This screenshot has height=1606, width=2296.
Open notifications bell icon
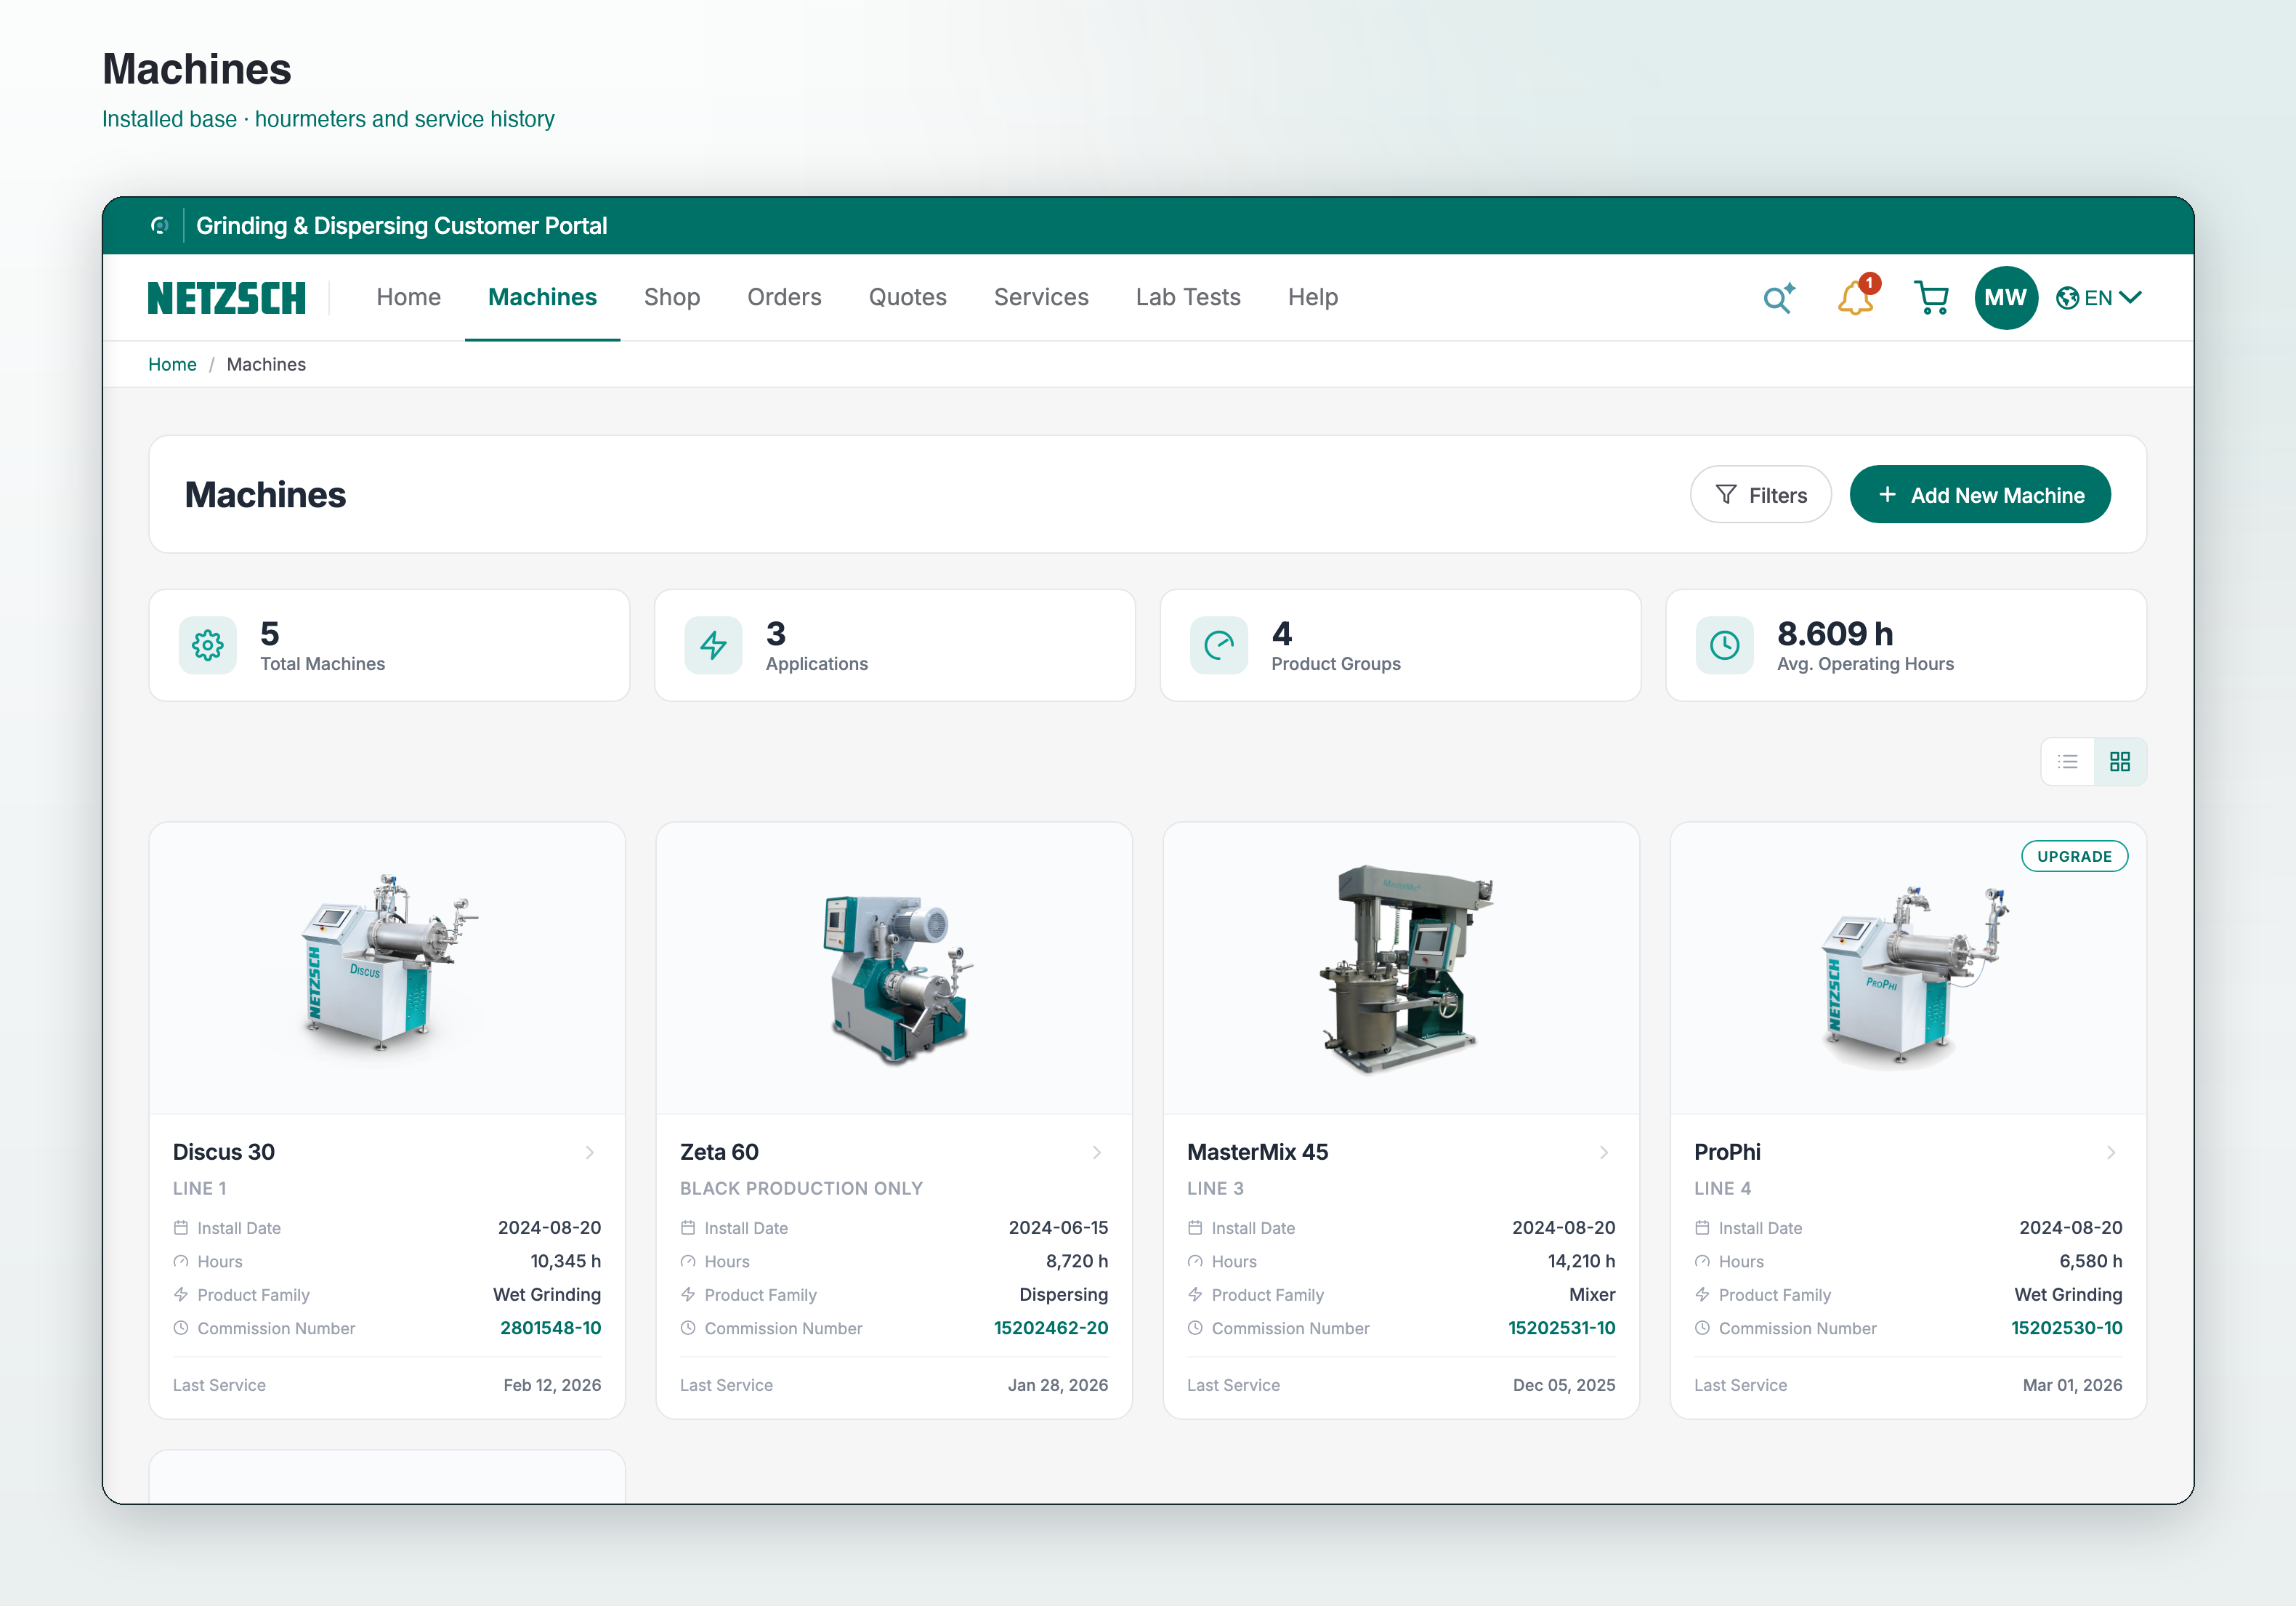pos(1856,298)
